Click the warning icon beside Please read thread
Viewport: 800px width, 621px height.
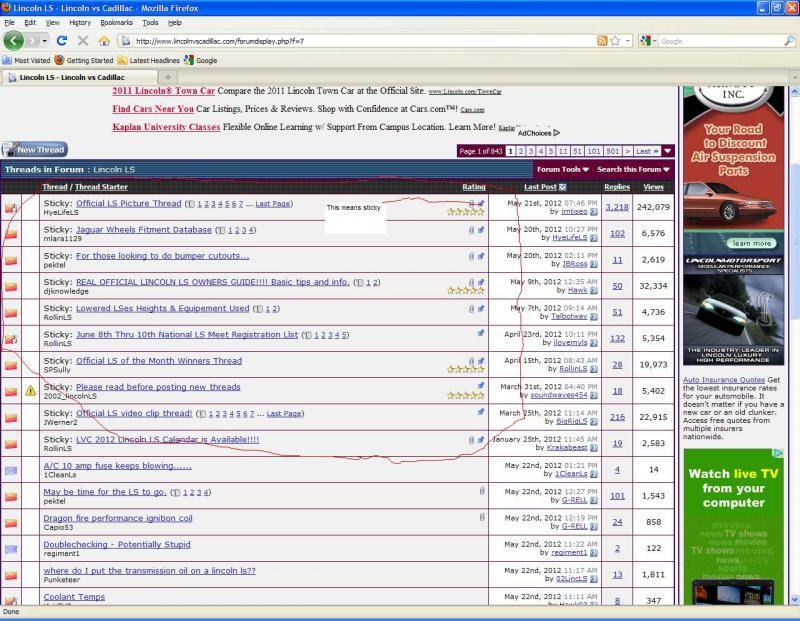click(31, 391)
